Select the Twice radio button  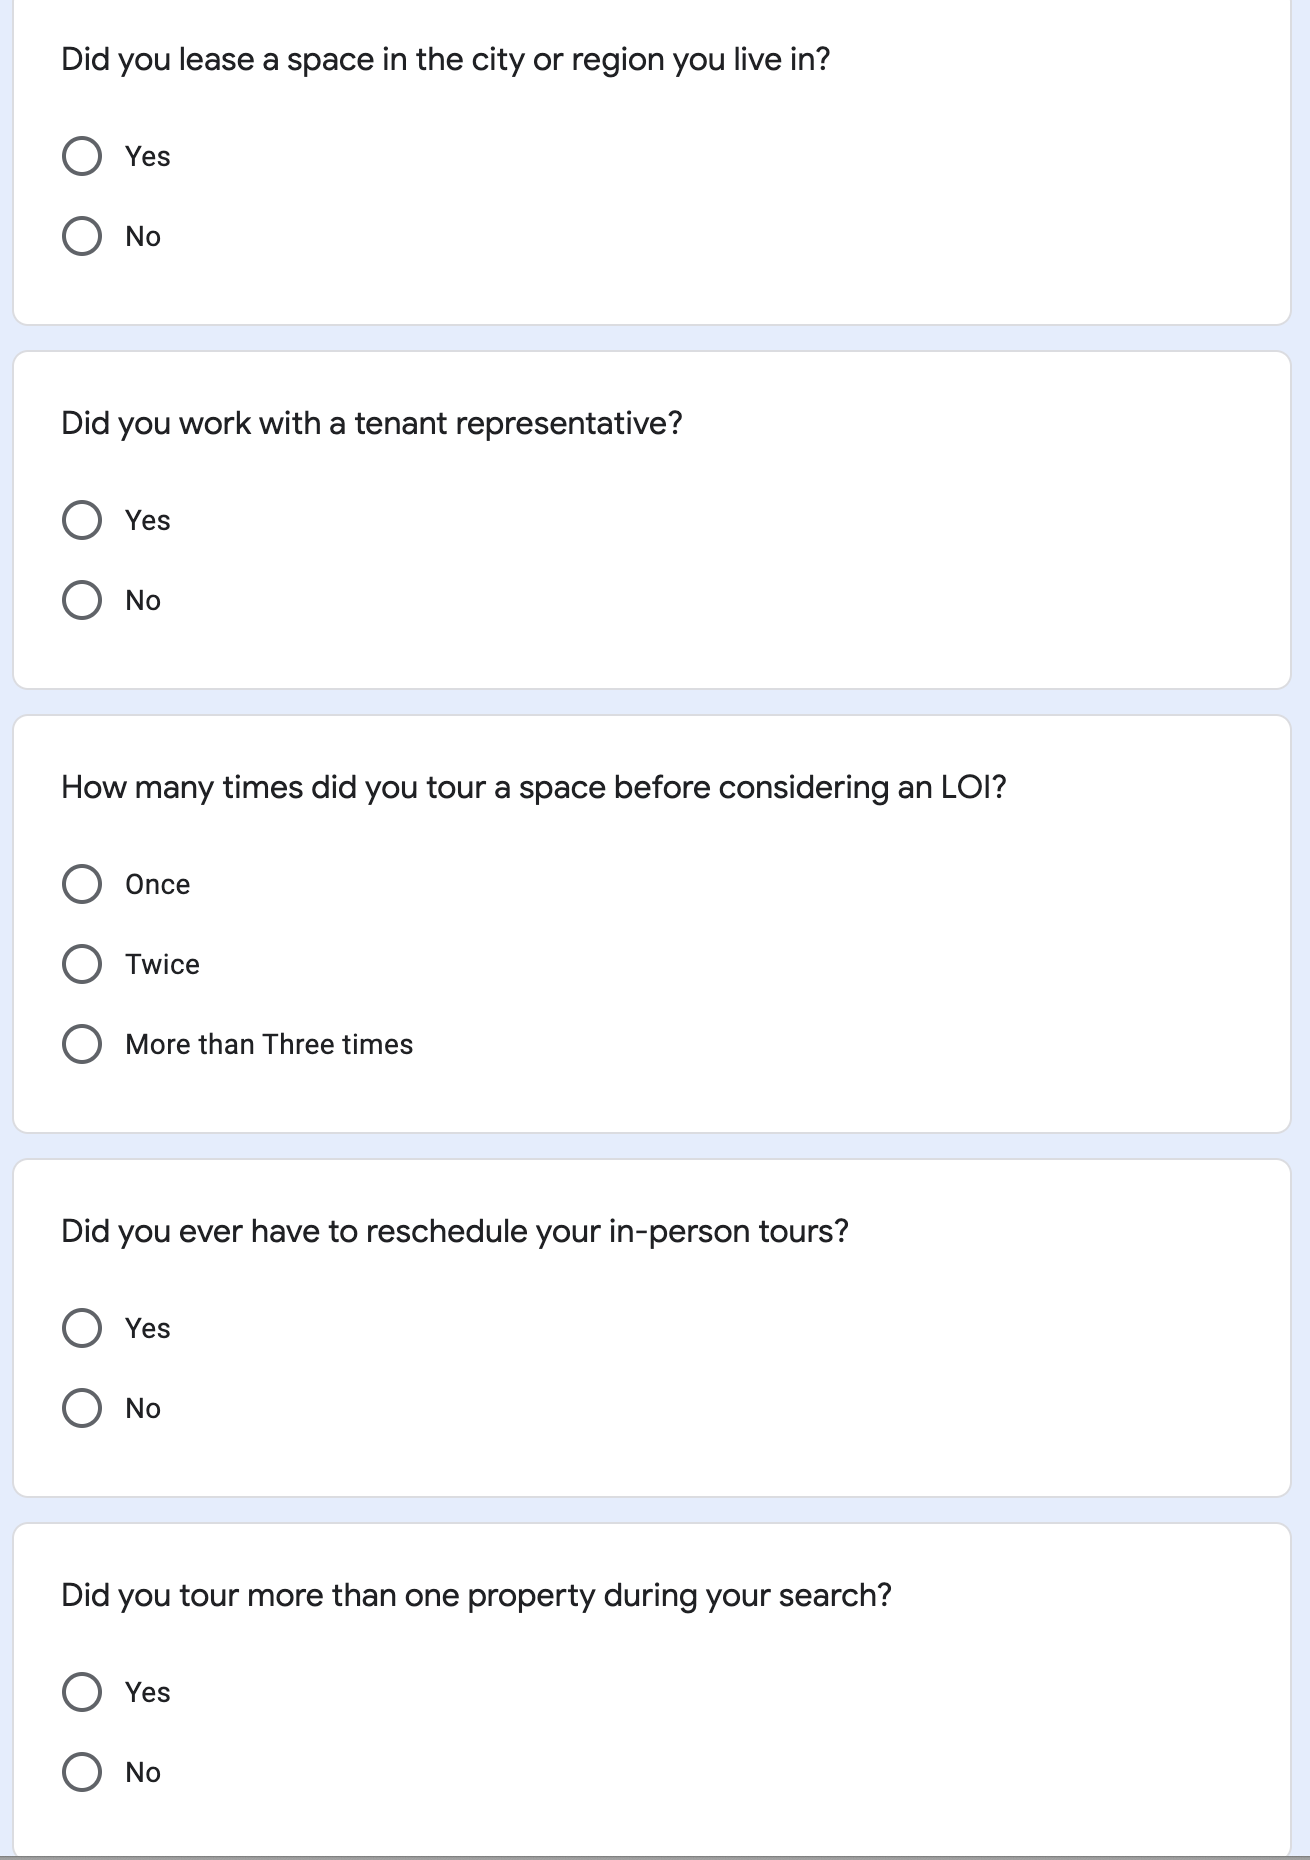click(82, 965)
